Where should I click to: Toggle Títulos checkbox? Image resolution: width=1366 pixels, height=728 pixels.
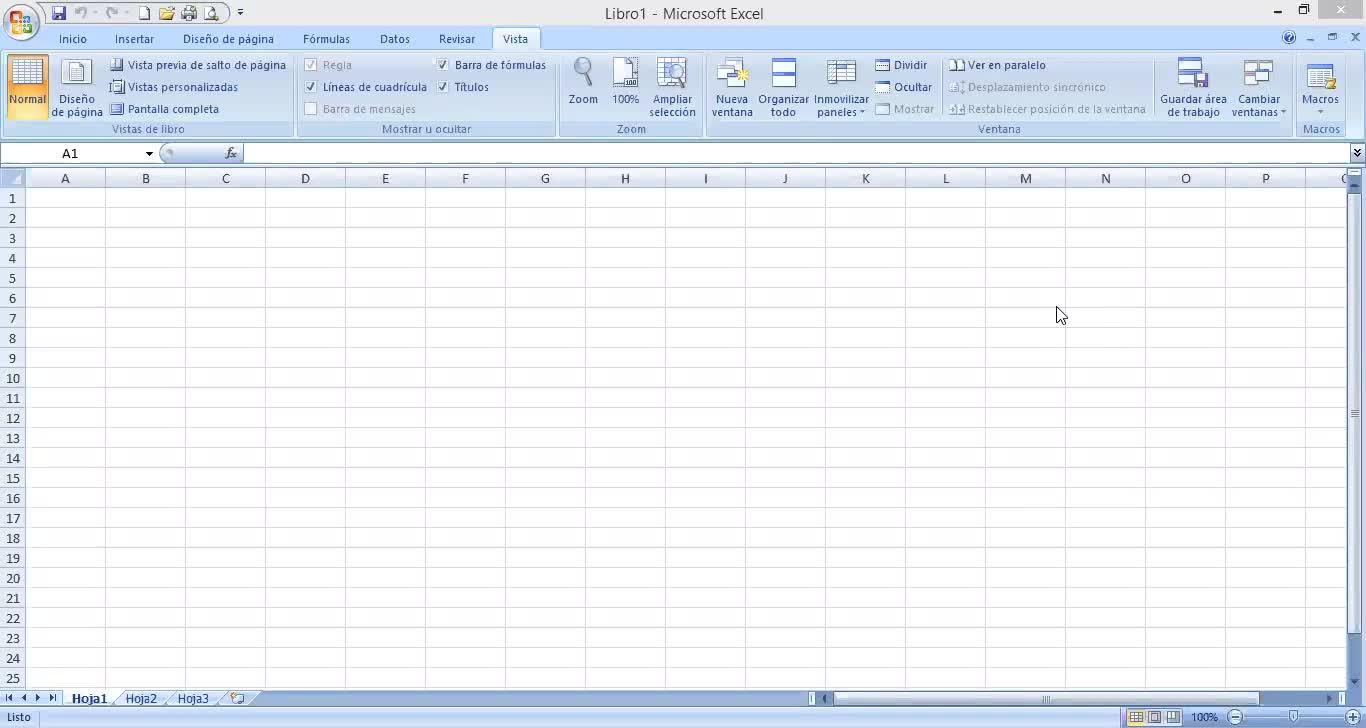click(443, 87)
